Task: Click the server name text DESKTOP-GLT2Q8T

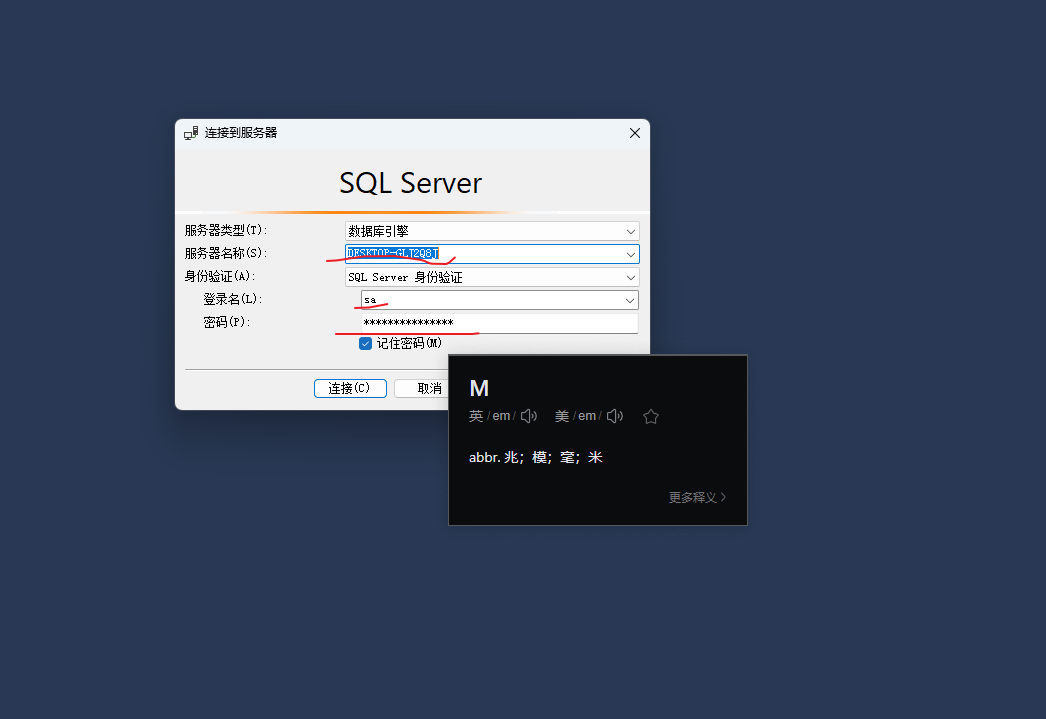Action: click(x=392, y=253)
